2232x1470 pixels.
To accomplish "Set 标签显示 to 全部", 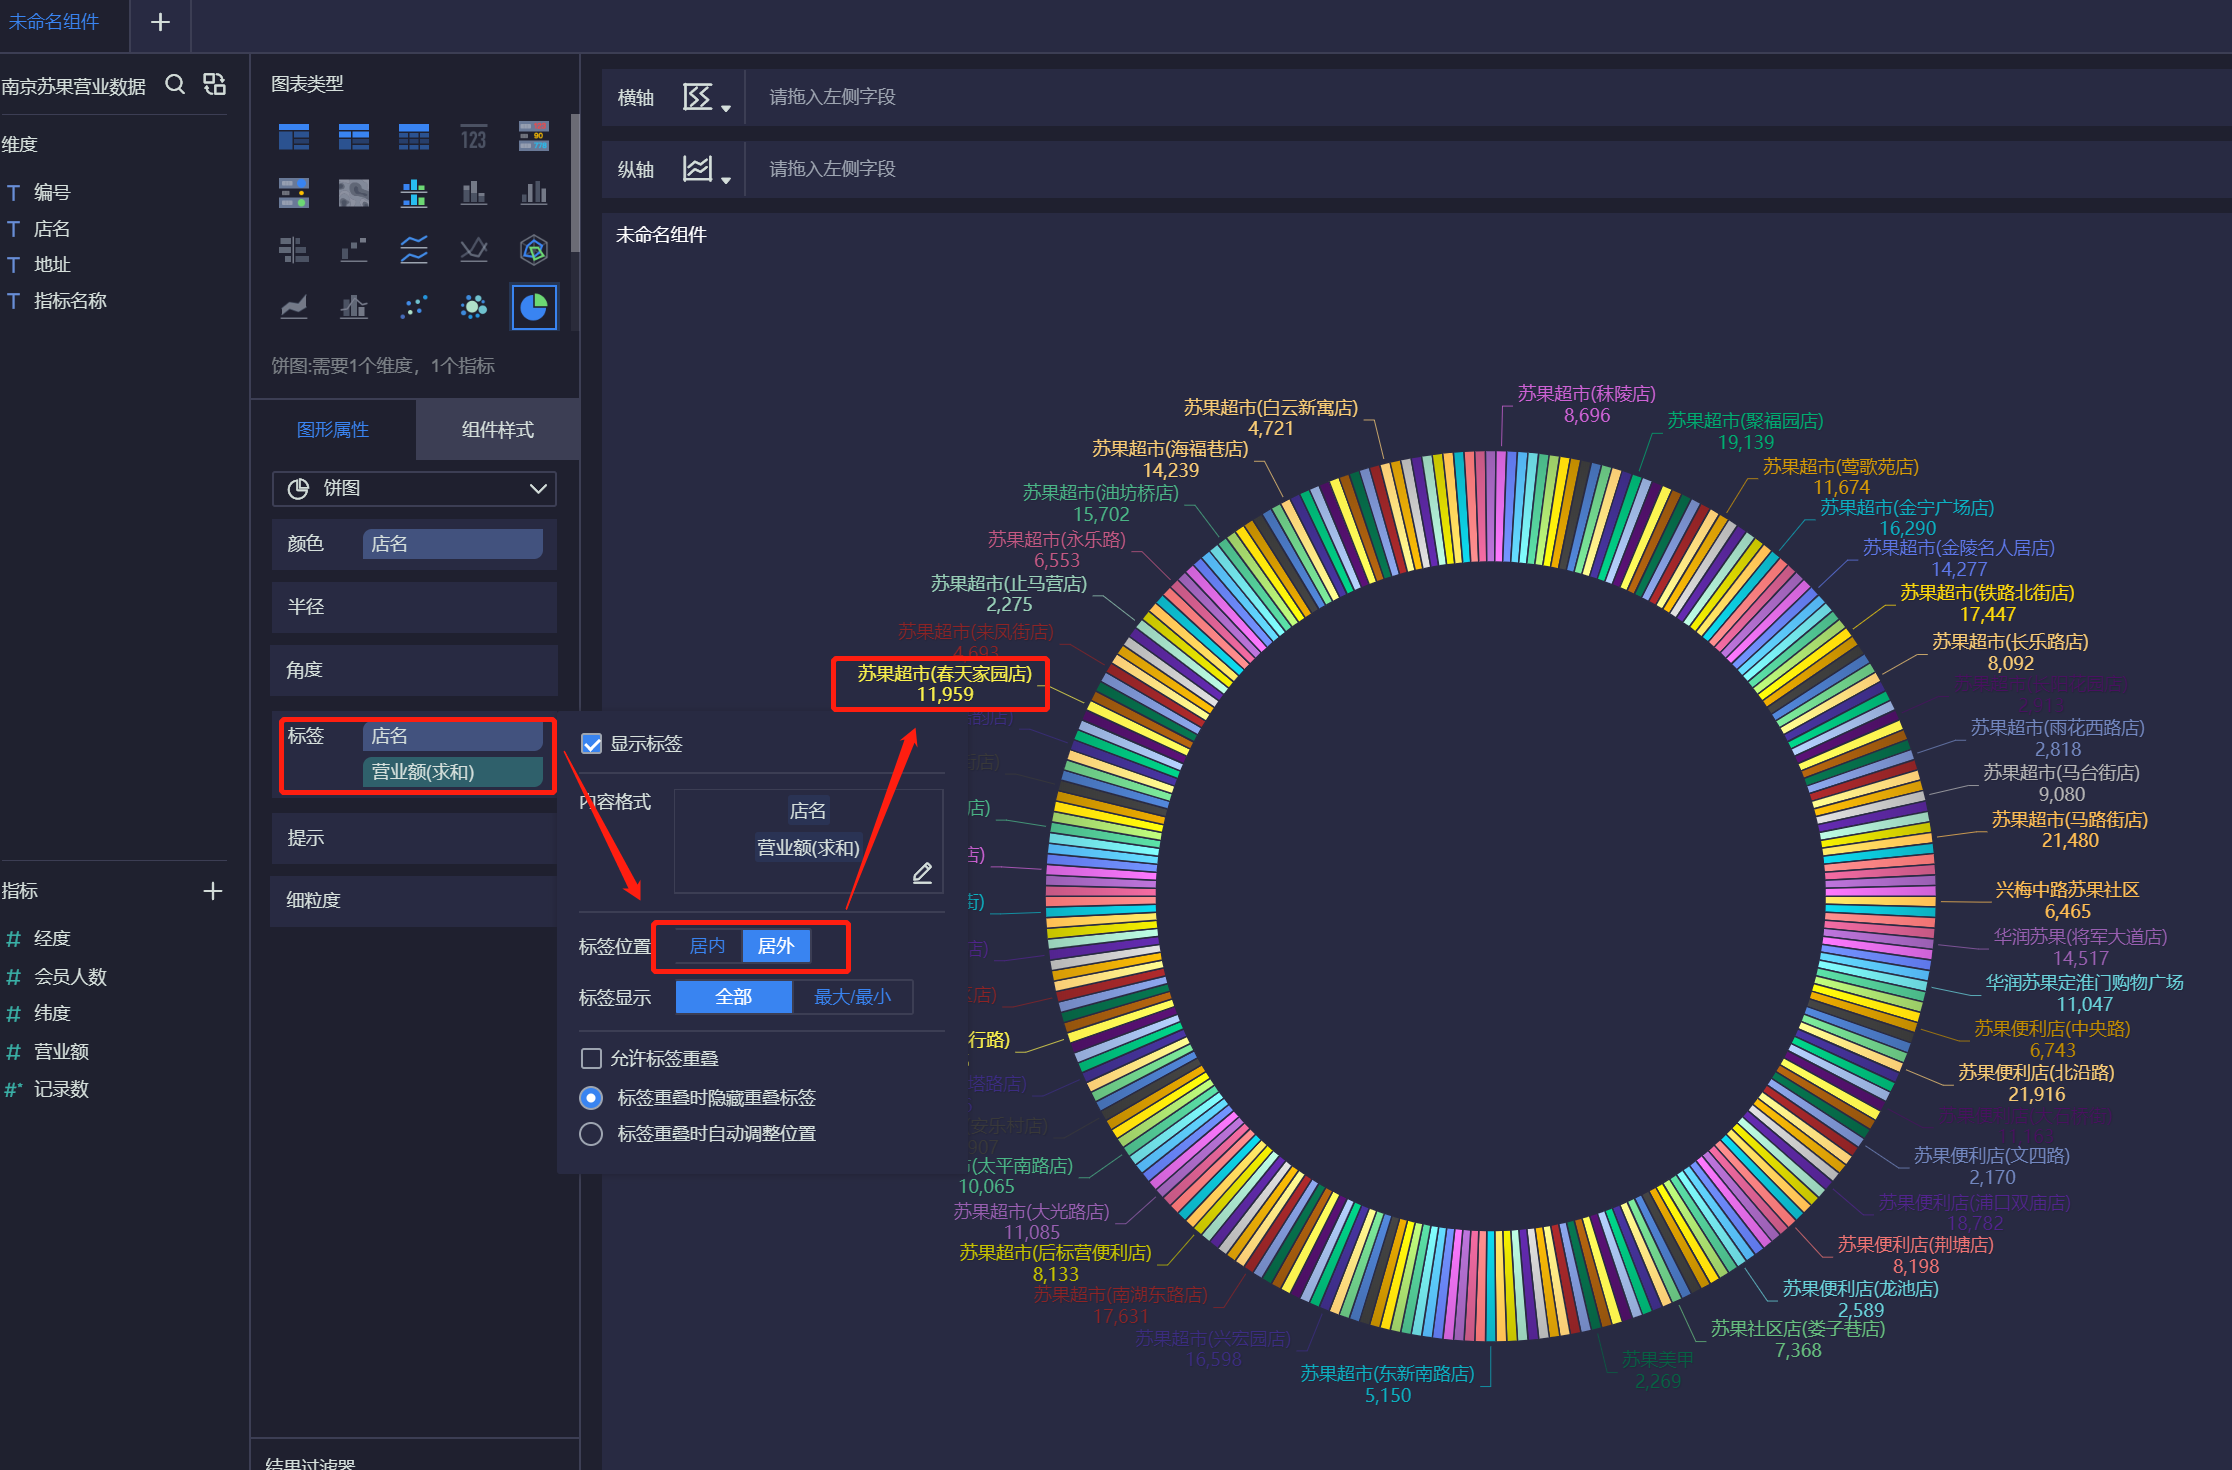I will 734,997.
